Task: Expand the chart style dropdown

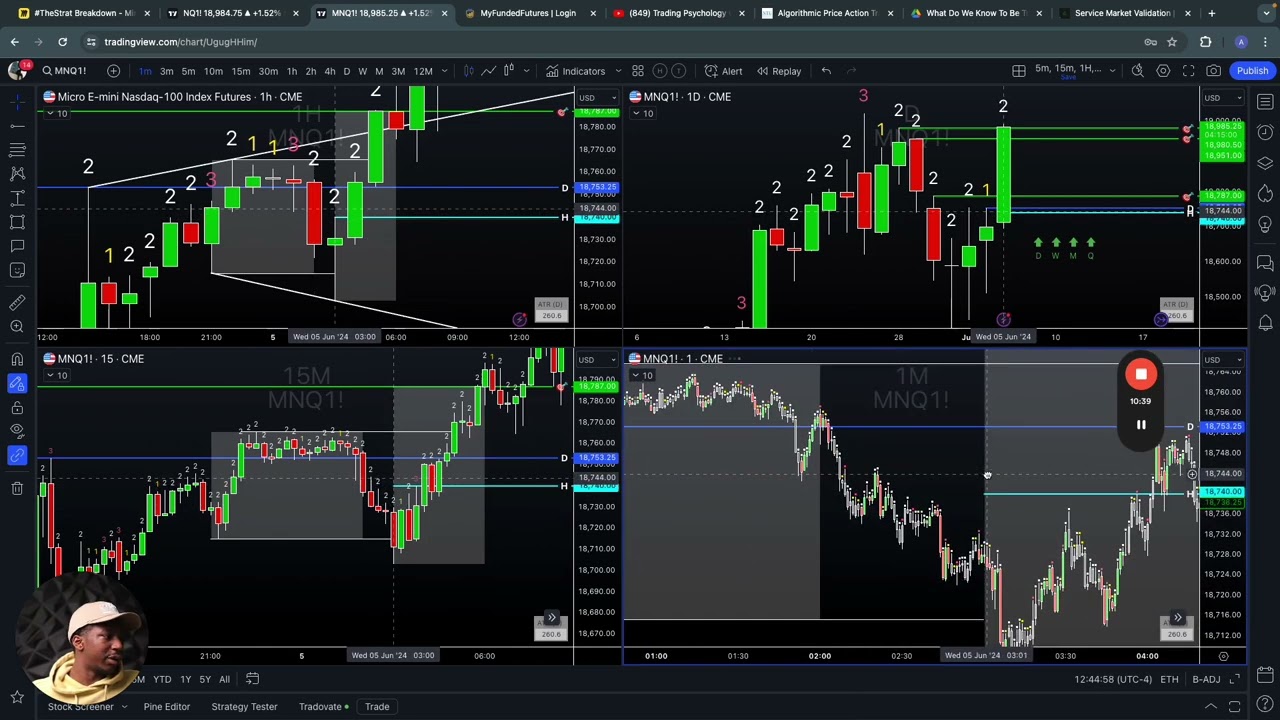Action: coord(526,71)
